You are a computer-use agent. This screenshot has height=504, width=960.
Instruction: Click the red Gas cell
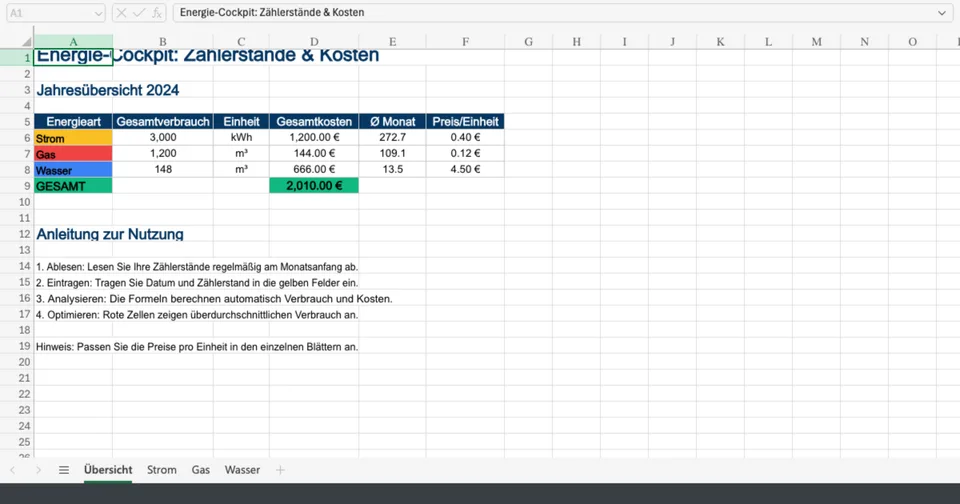73,154
